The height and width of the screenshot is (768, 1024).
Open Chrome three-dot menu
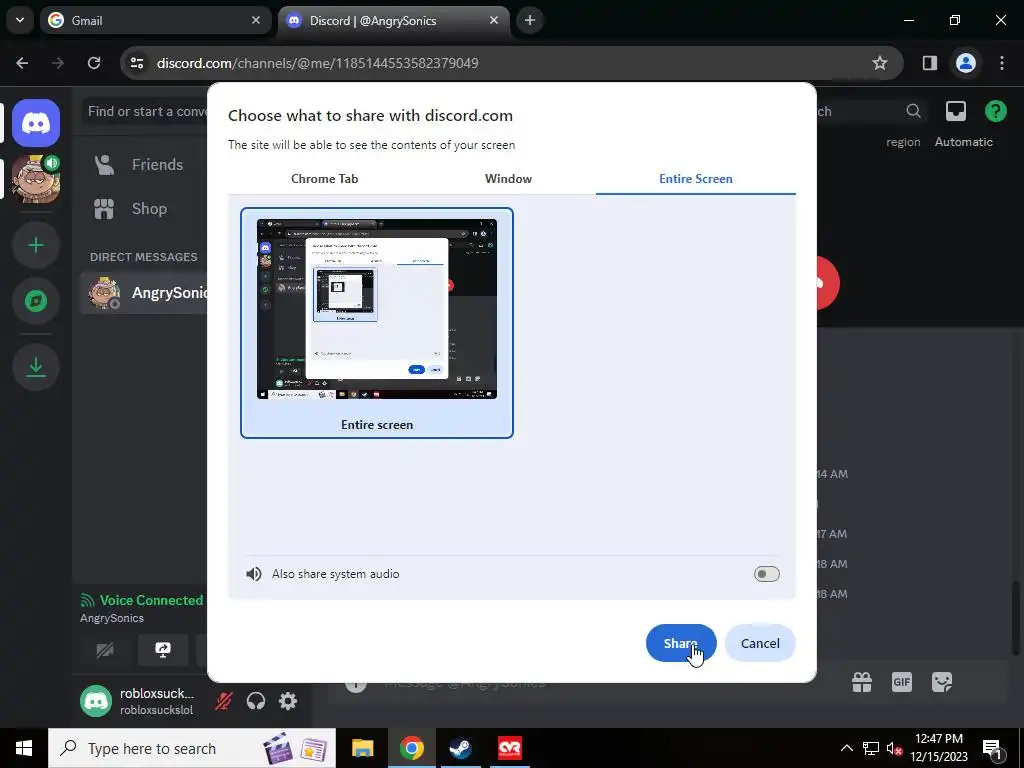pos(1002,63)
